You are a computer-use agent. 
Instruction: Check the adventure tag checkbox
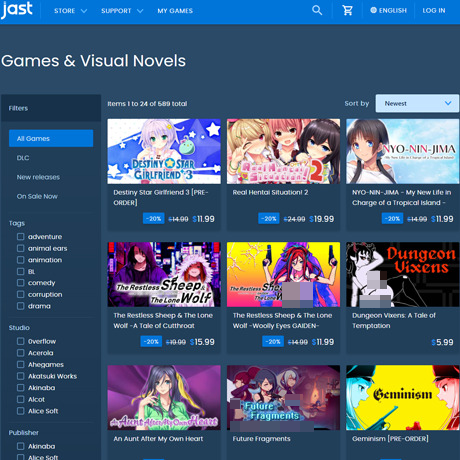coord(21,237)
